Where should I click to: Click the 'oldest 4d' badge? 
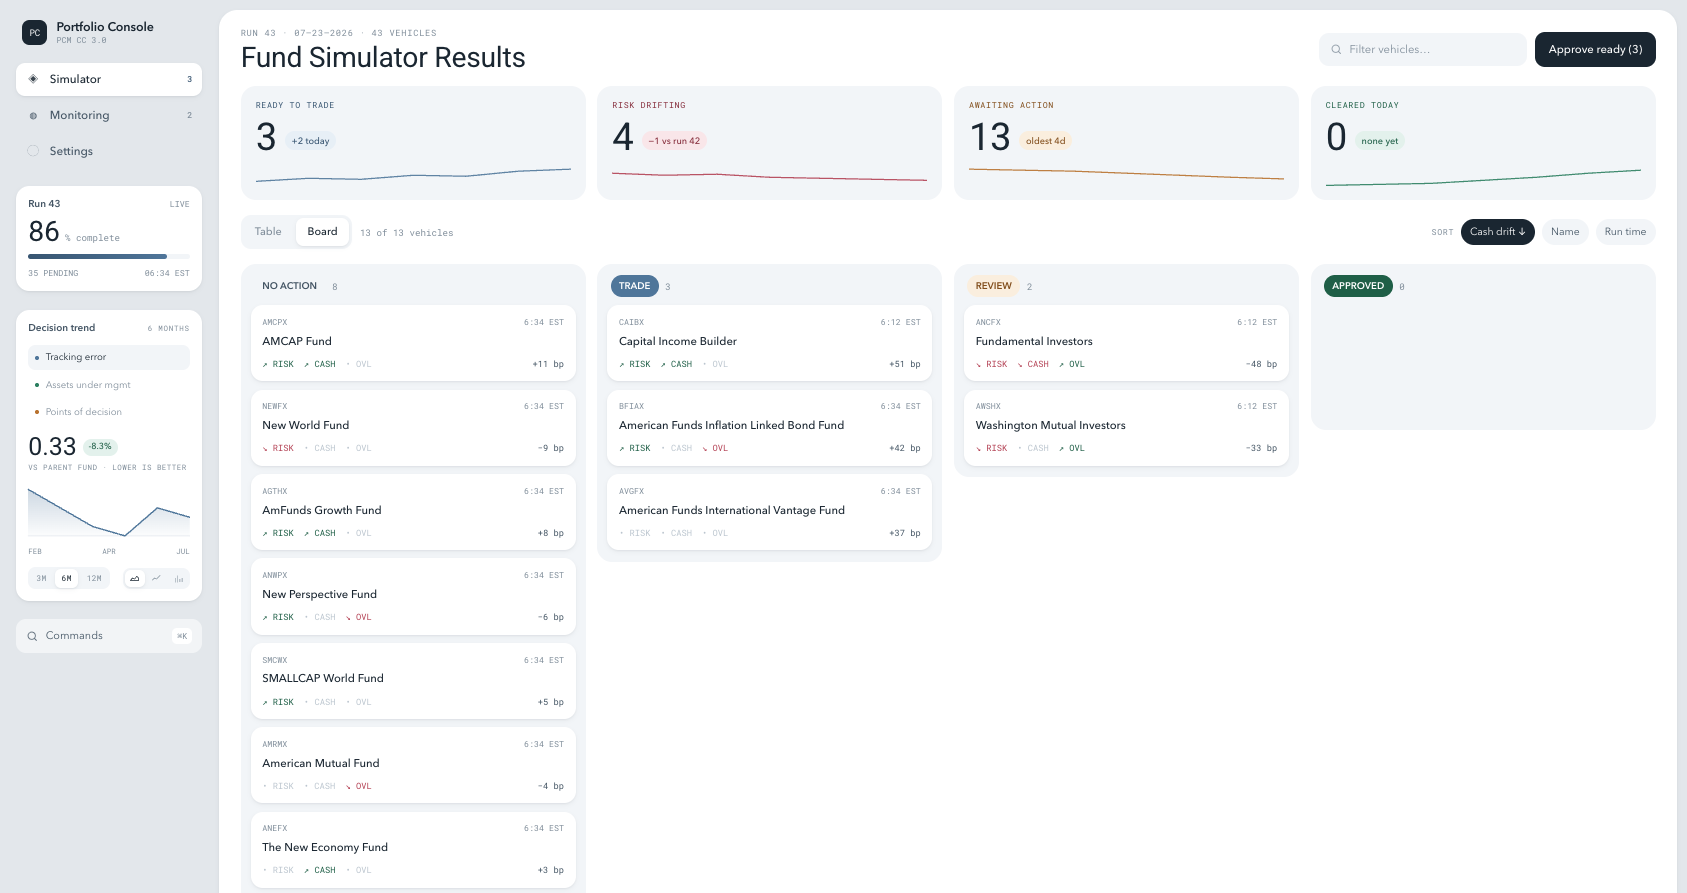(1045, 141)
